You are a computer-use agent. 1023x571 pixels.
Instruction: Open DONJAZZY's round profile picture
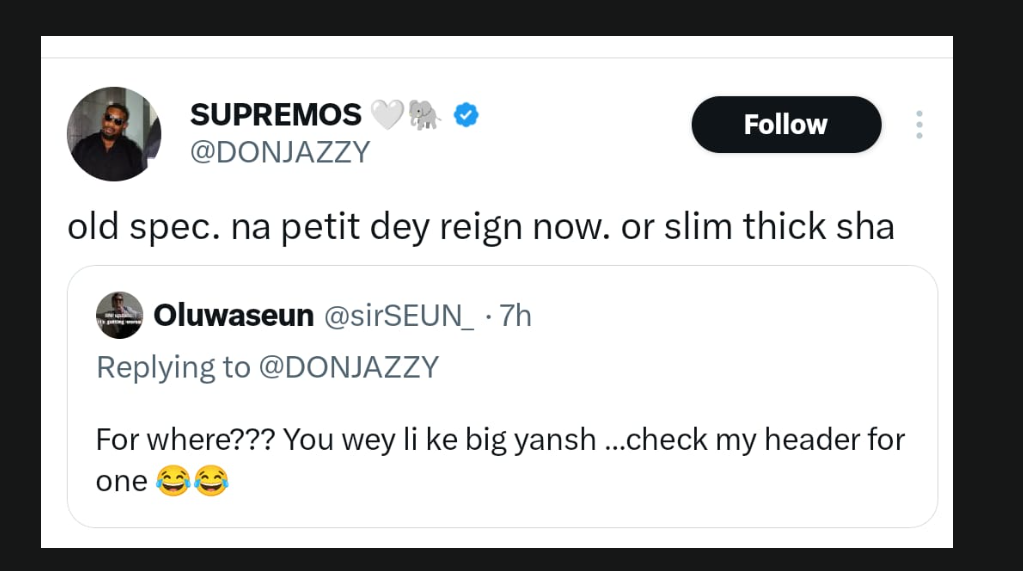pyautogui.click(x=113, y=134)
